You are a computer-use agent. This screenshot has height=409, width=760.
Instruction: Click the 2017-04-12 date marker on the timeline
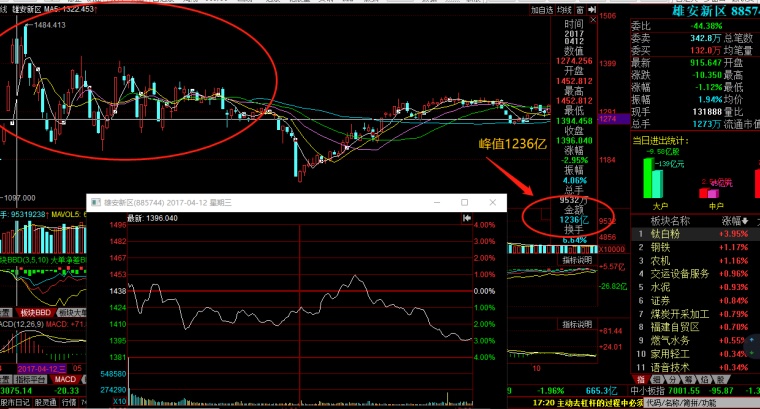click(41, 369)
